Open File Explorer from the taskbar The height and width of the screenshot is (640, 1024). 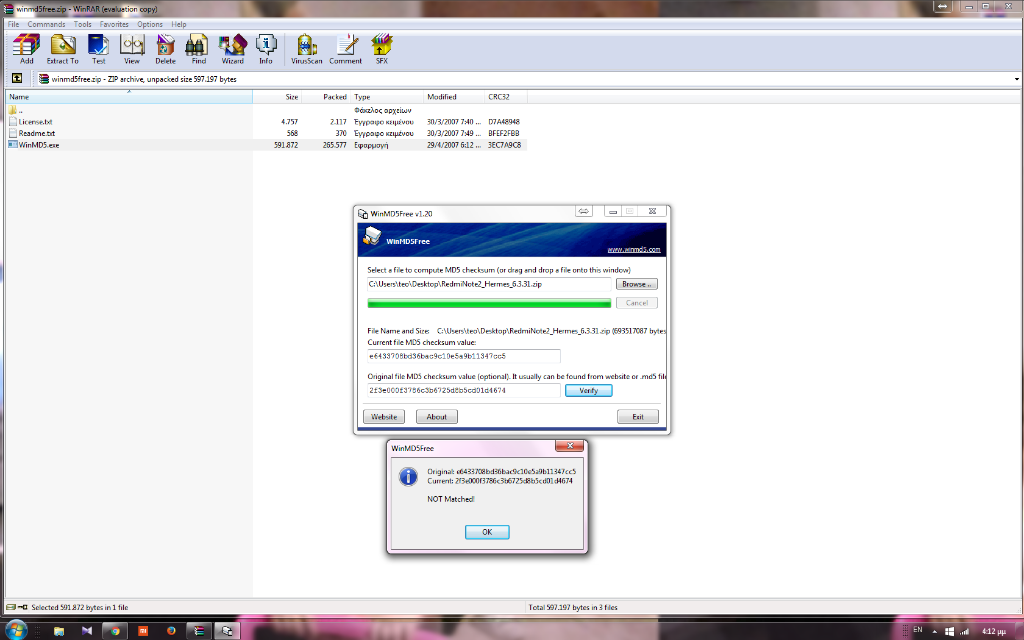[59, 631]
